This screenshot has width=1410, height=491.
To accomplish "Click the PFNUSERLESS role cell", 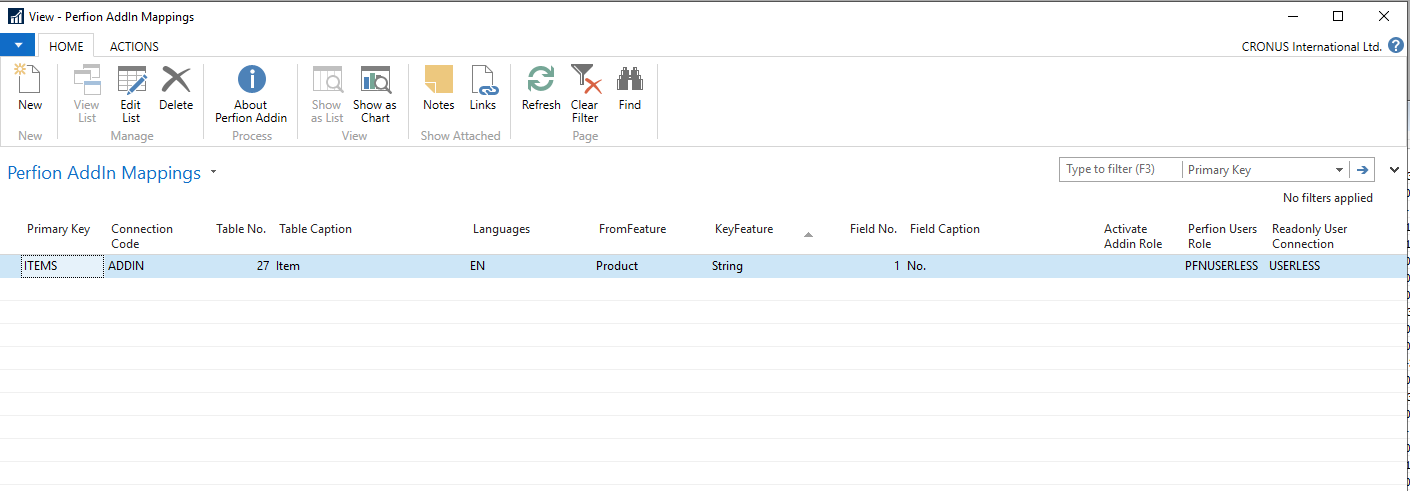I will pos(1222,266).
